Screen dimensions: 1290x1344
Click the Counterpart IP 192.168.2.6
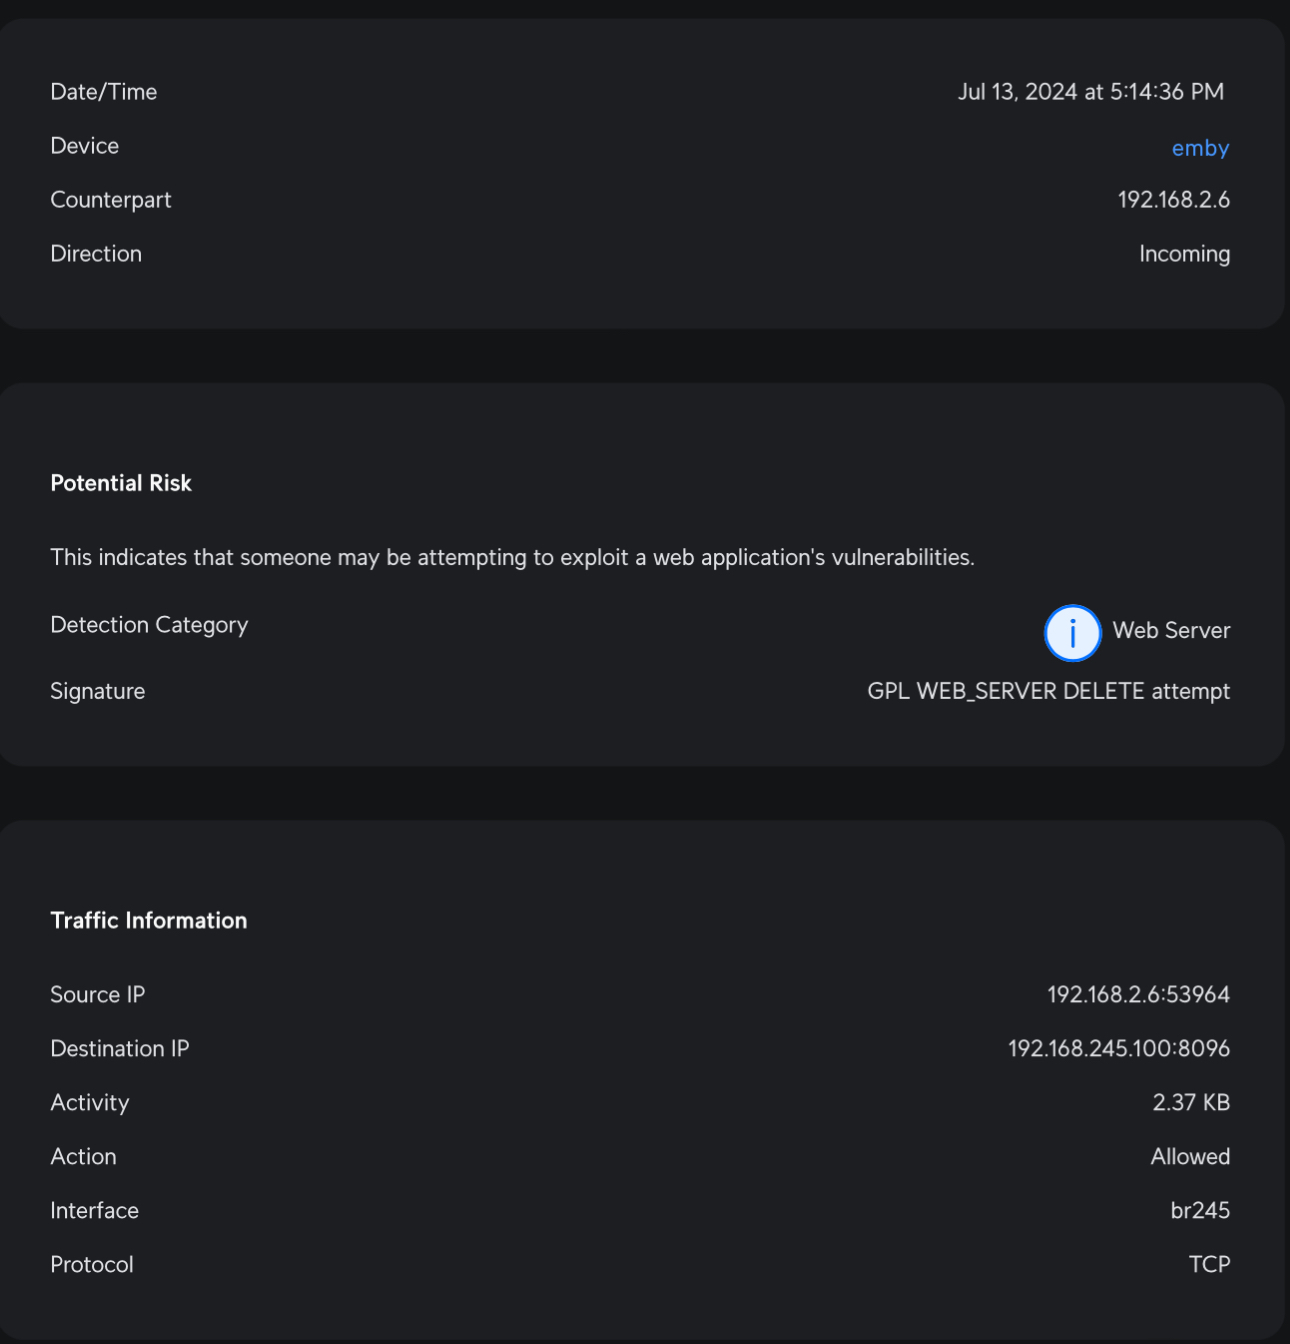tap(1173, 200)
